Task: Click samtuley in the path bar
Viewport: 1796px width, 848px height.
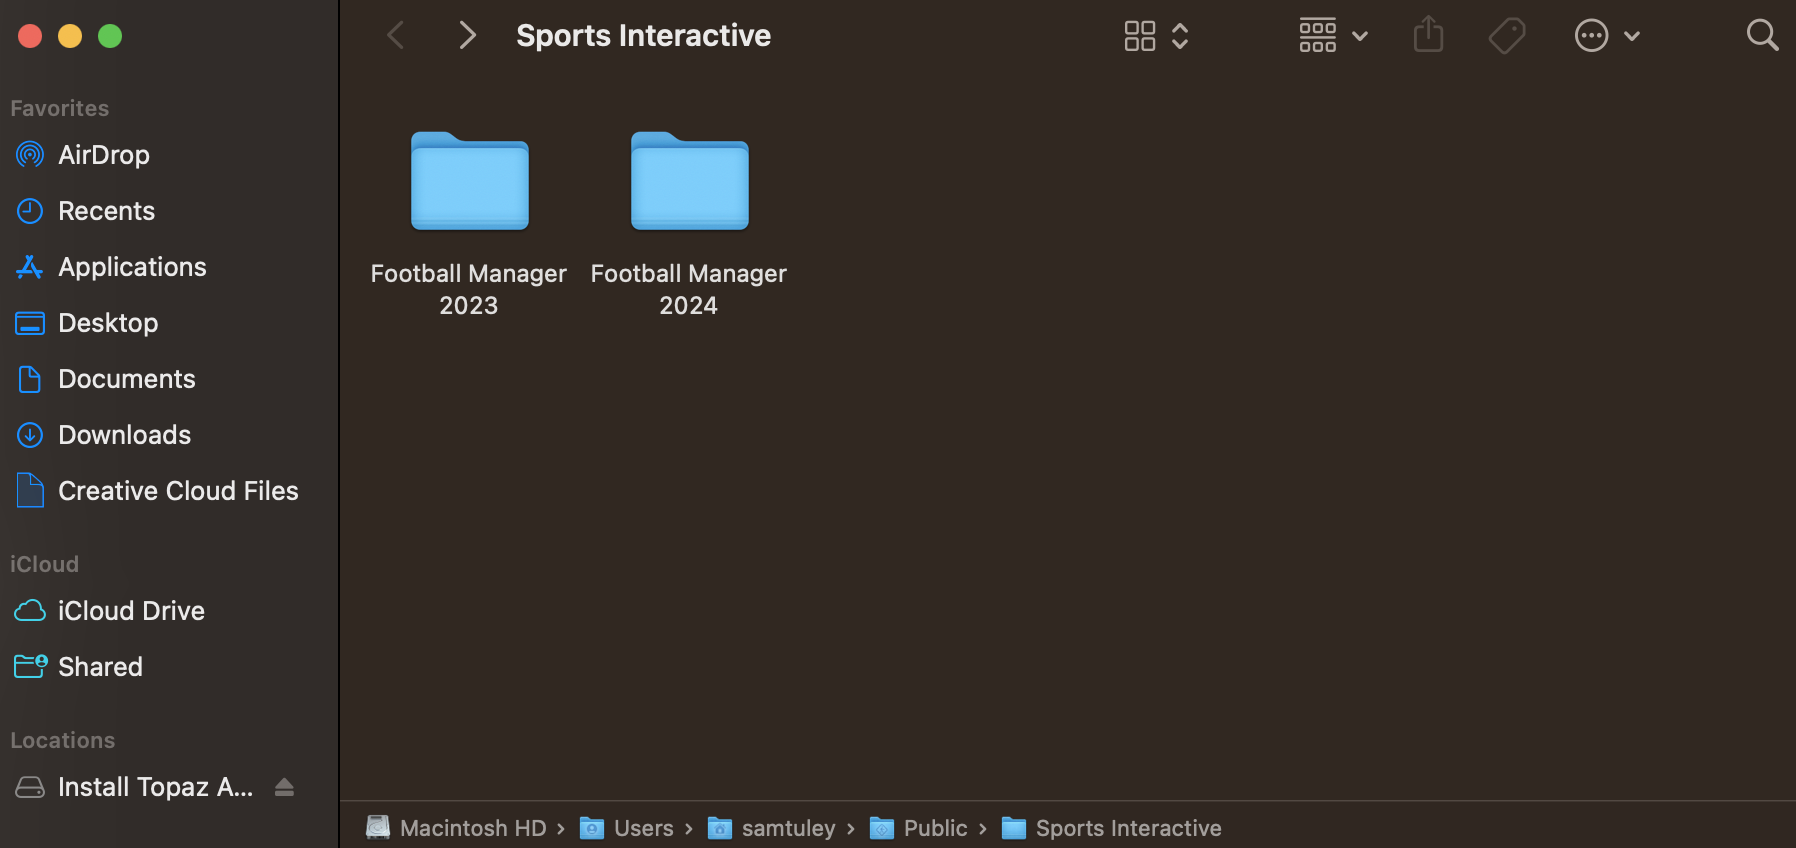Action: point(788,828)
